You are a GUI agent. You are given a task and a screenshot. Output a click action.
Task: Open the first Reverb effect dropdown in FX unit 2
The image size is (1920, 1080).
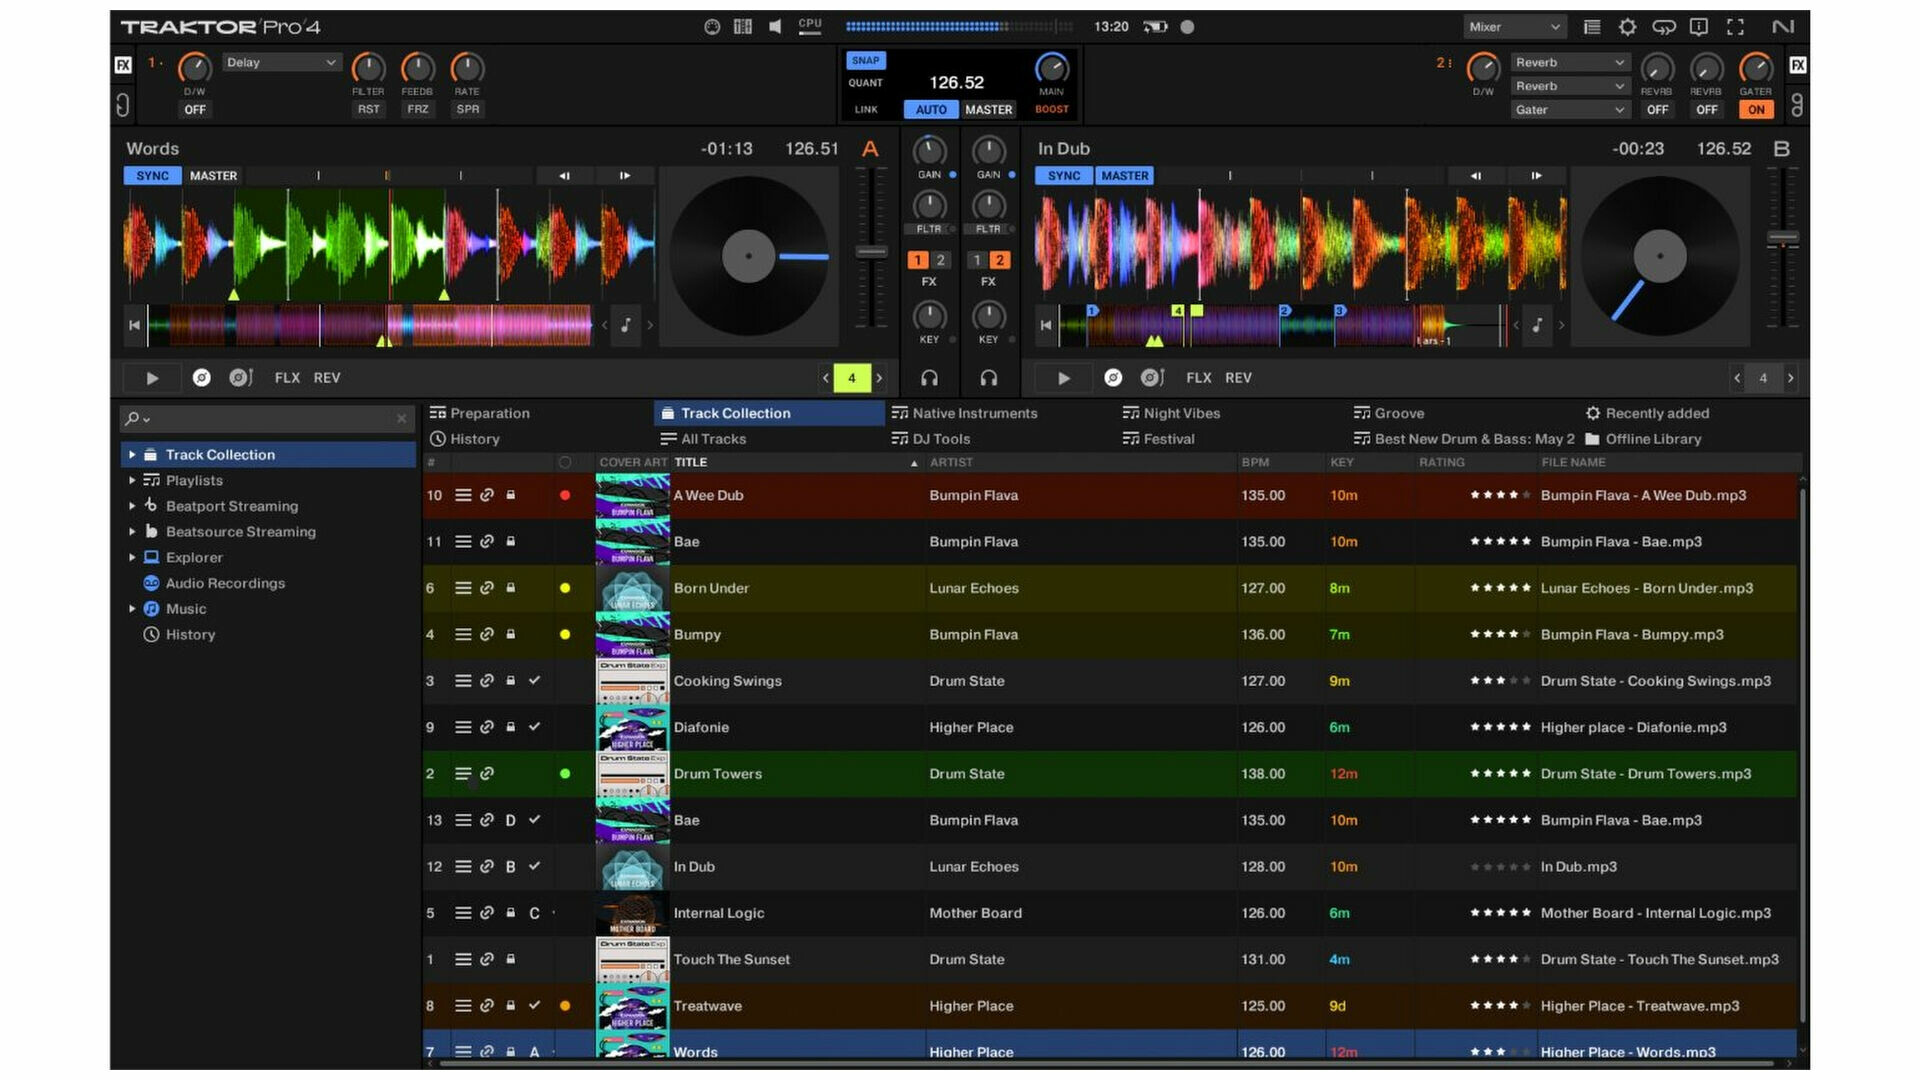(1570, 62)
